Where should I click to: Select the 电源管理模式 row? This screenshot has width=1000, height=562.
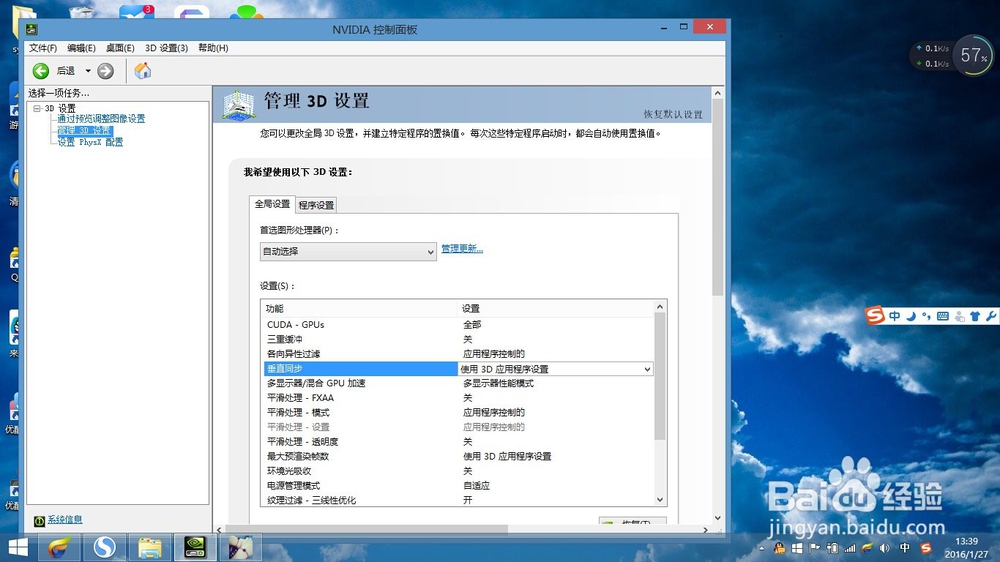tap(459, 486)
